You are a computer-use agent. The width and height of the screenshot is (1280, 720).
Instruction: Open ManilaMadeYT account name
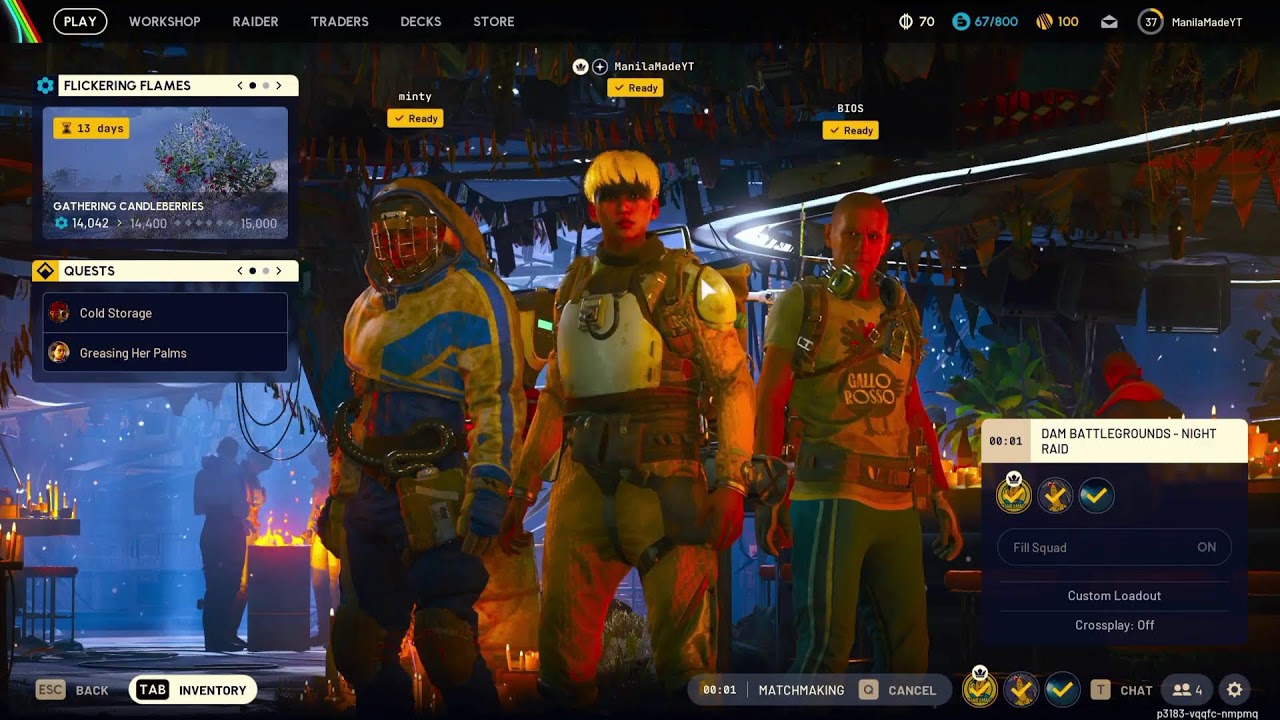[x=1207, y=22]
